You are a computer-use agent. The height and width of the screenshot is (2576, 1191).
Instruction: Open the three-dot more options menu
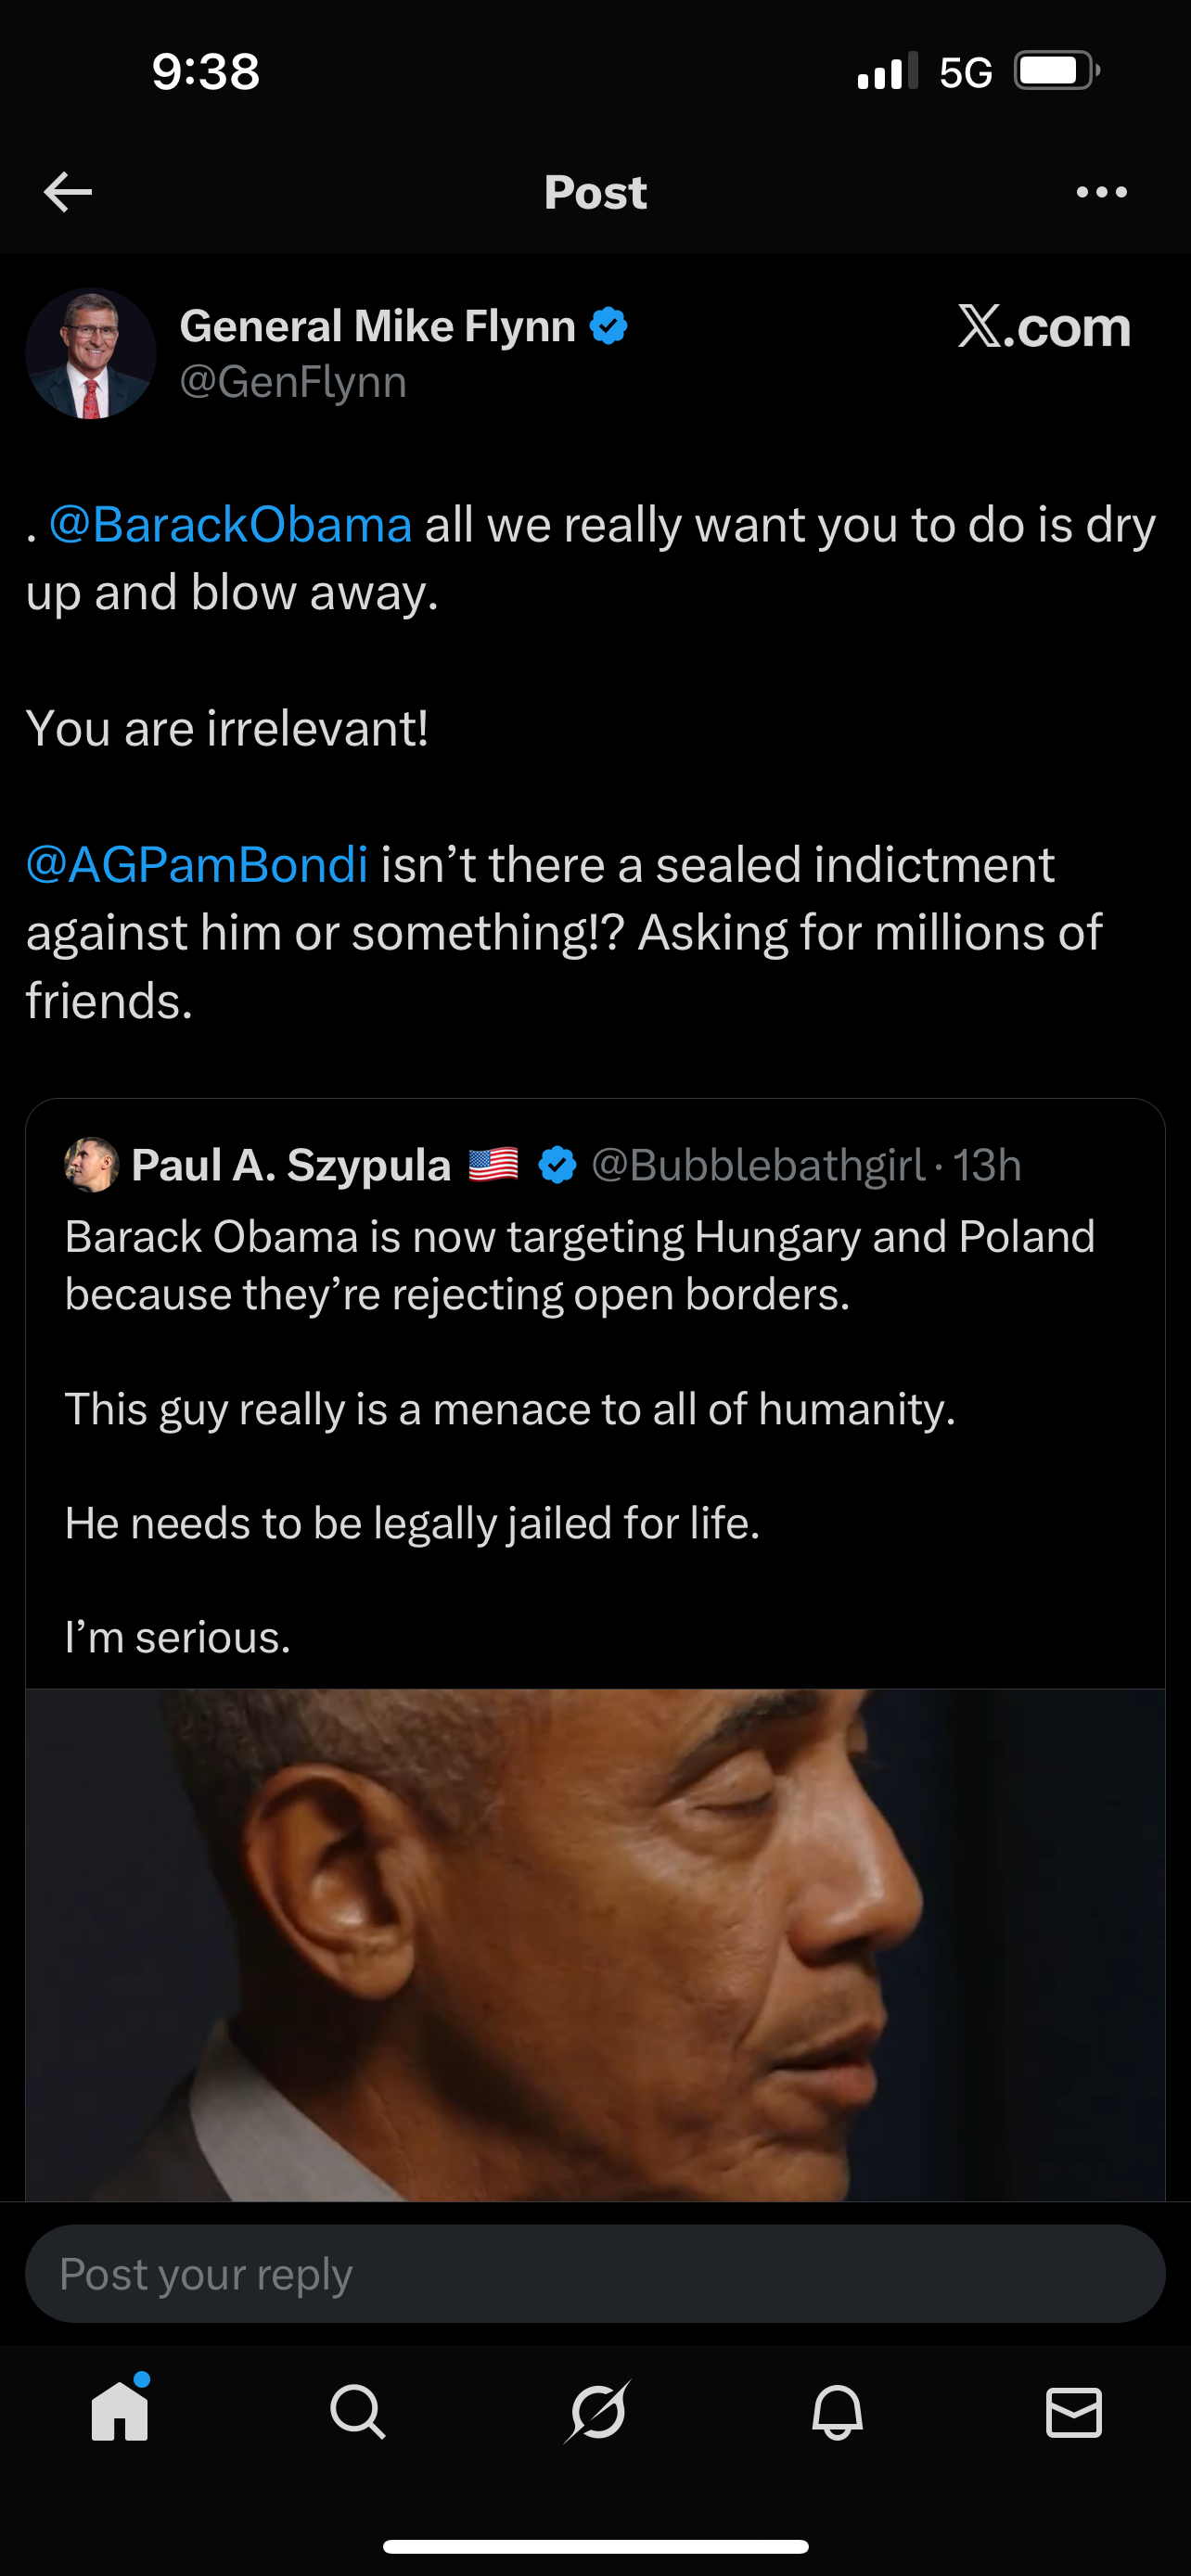[x=1101, y=192]
